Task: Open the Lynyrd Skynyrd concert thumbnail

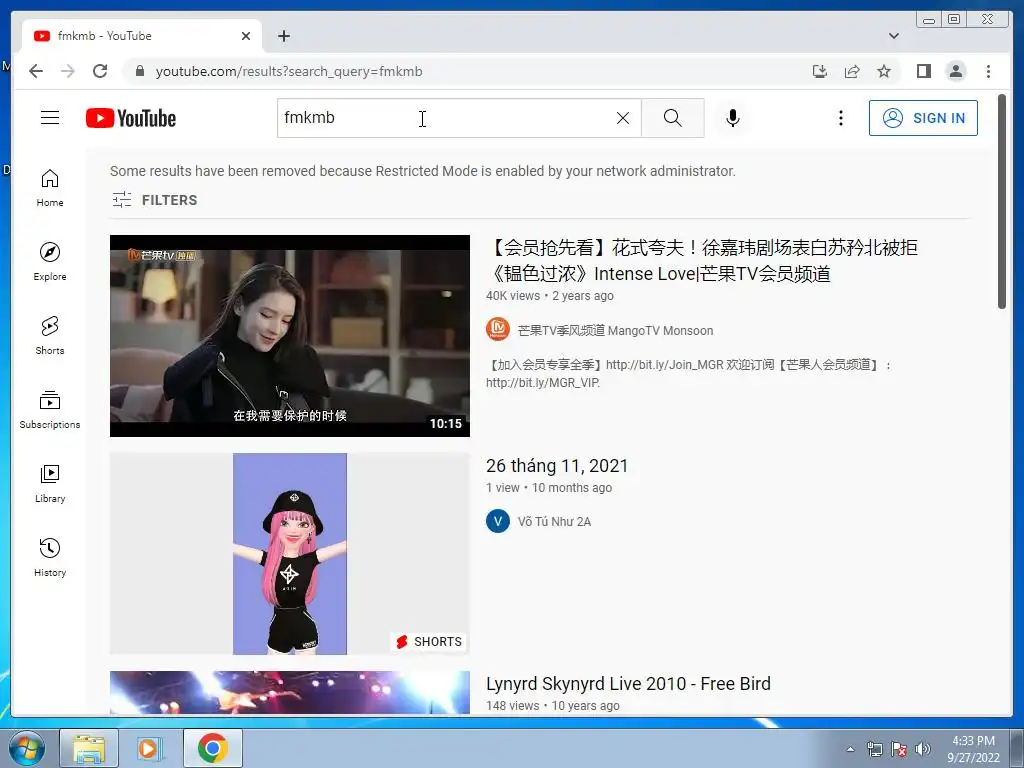Action: tap(290, 693)
